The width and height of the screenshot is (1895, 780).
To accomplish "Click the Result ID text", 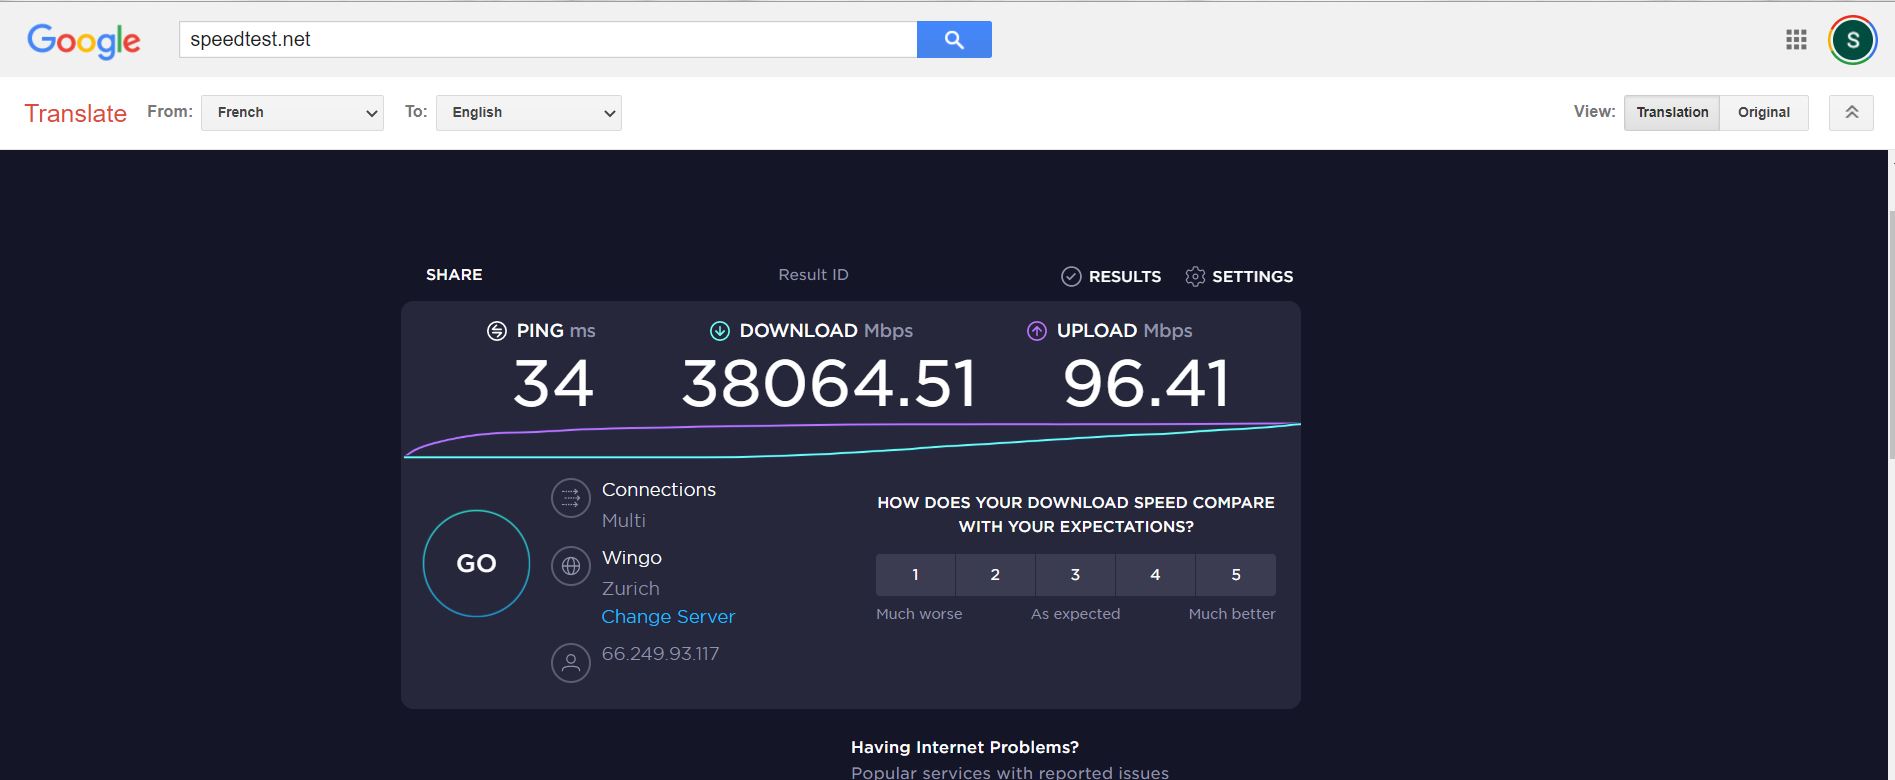I will 813,274.
